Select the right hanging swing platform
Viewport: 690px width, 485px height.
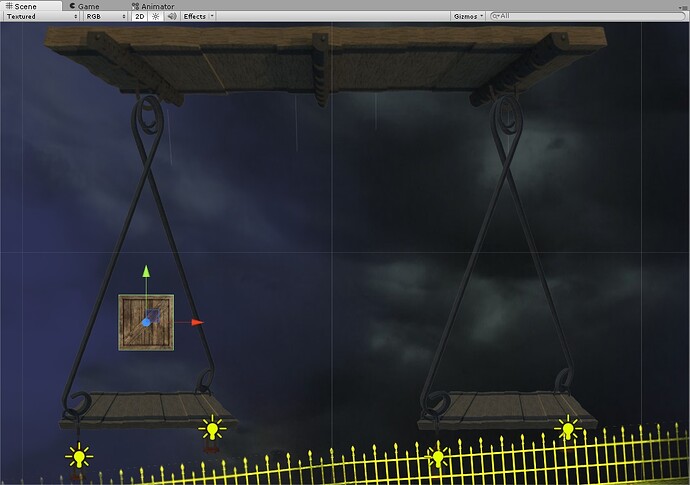[x=506, y=410]
